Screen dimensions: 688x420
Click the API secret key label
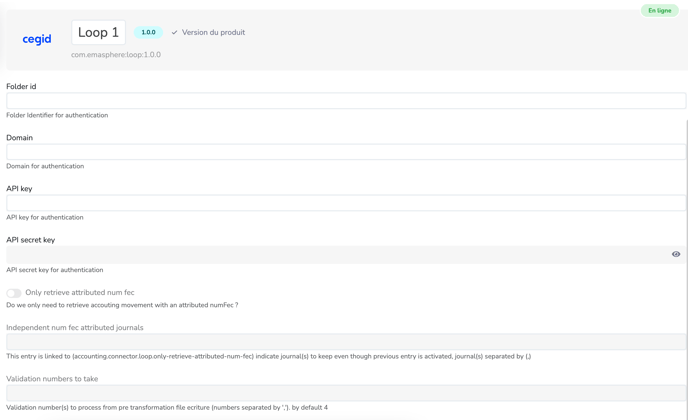31,240
